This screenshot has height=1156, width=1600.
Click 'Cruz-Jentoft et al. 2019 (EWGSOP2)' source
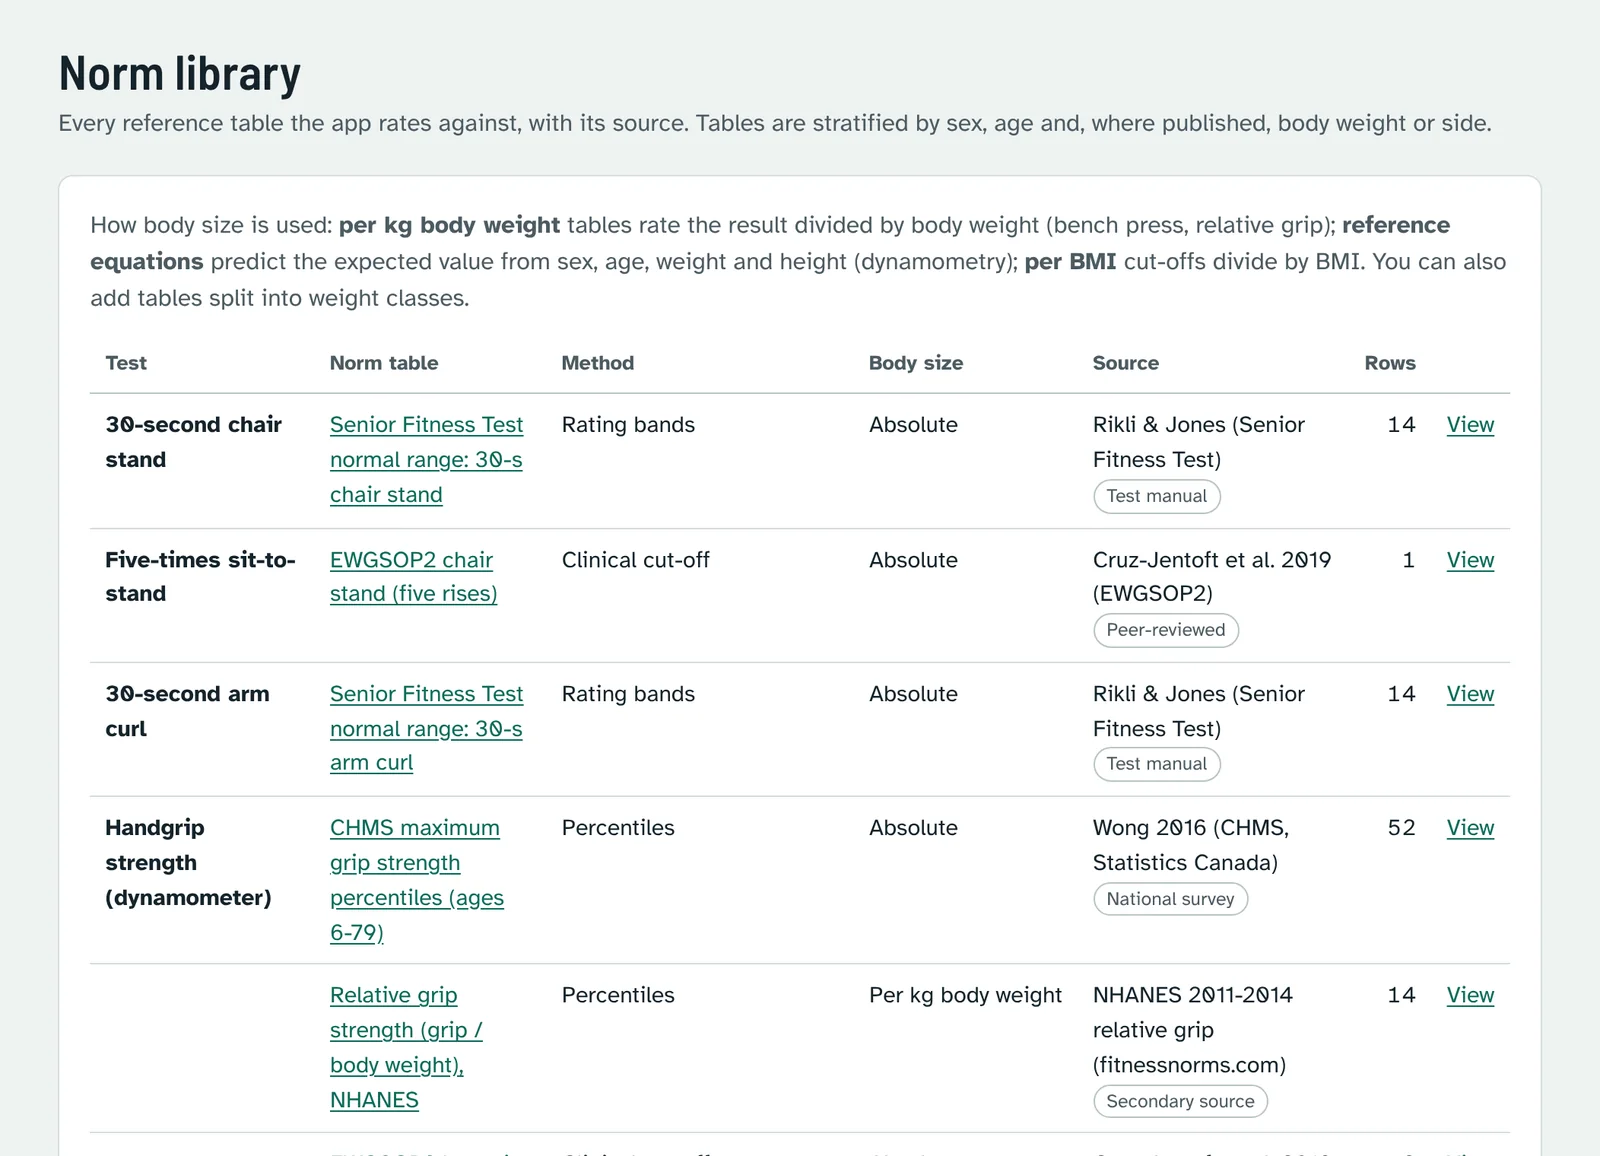click(x=1212, y=577)
